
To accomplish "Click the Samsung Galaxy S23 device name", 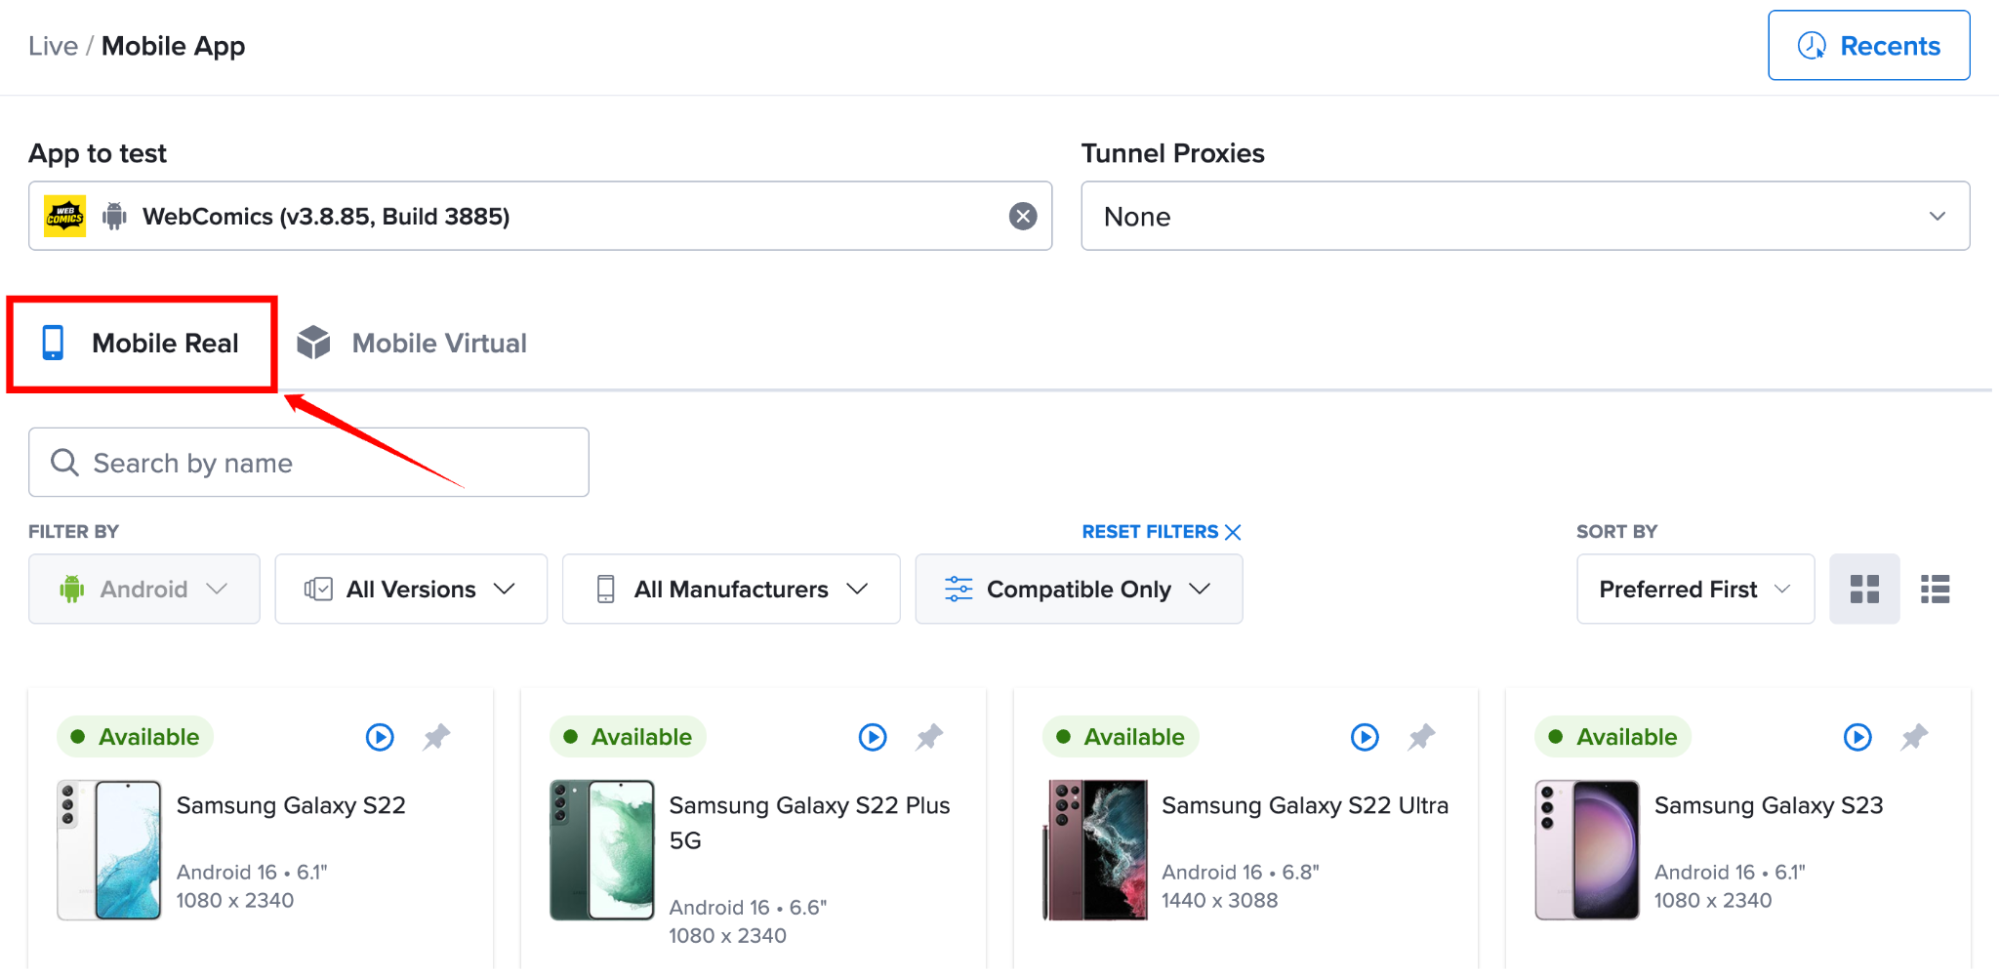I will pyautogui.click(x=1768, y=805).
